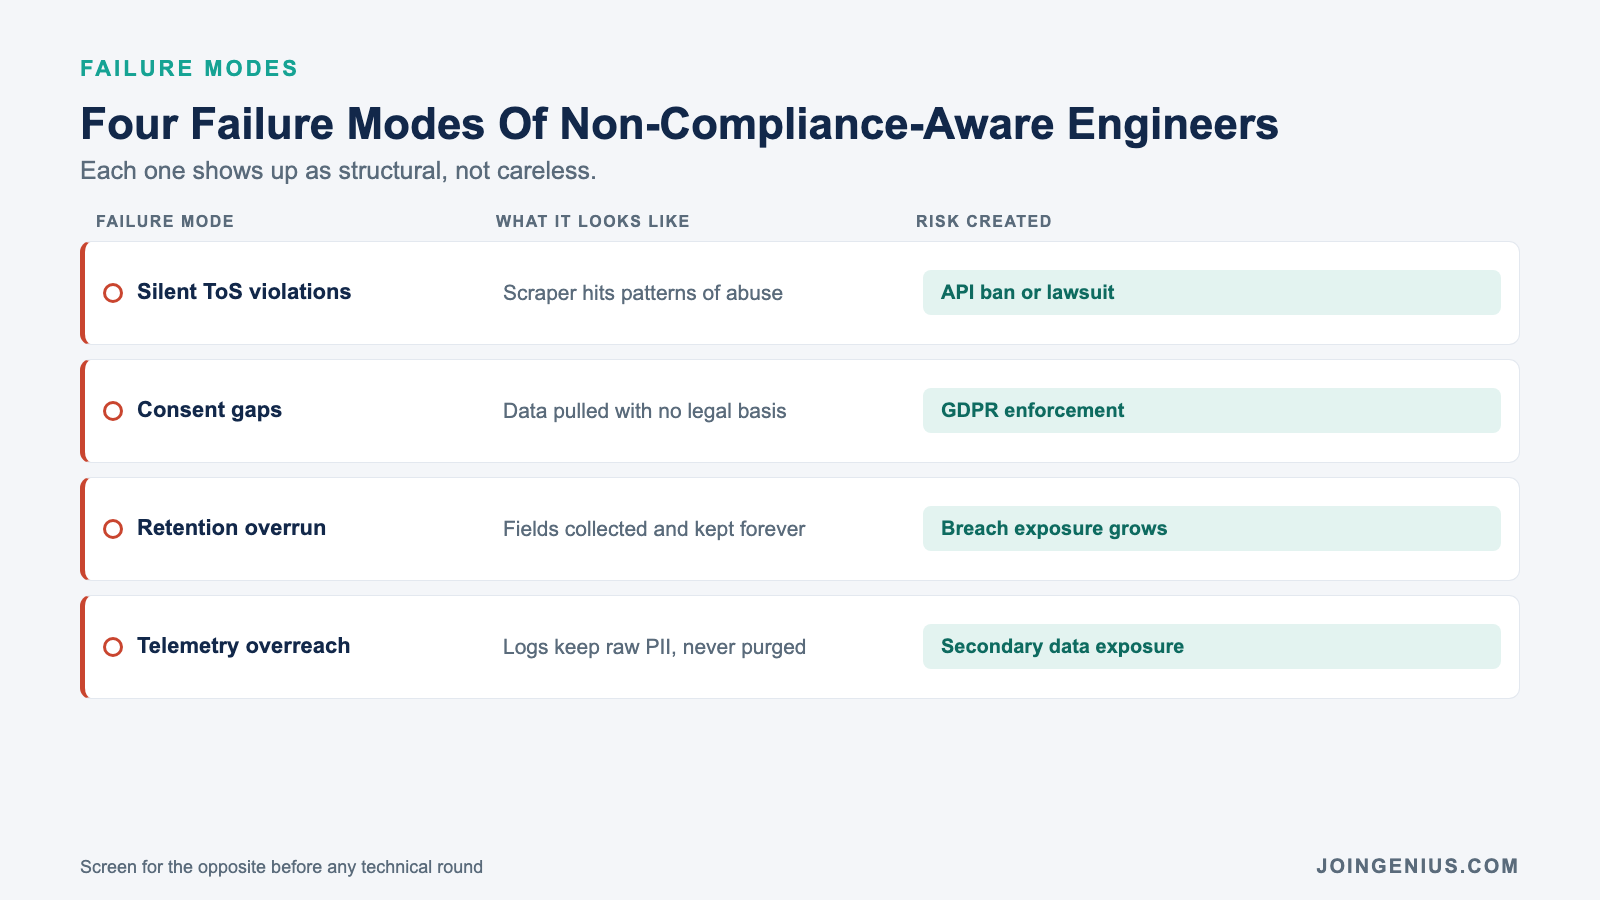Select the 'Silent ToS violations' label
The image size is (1600, 900).
point(244,292)
